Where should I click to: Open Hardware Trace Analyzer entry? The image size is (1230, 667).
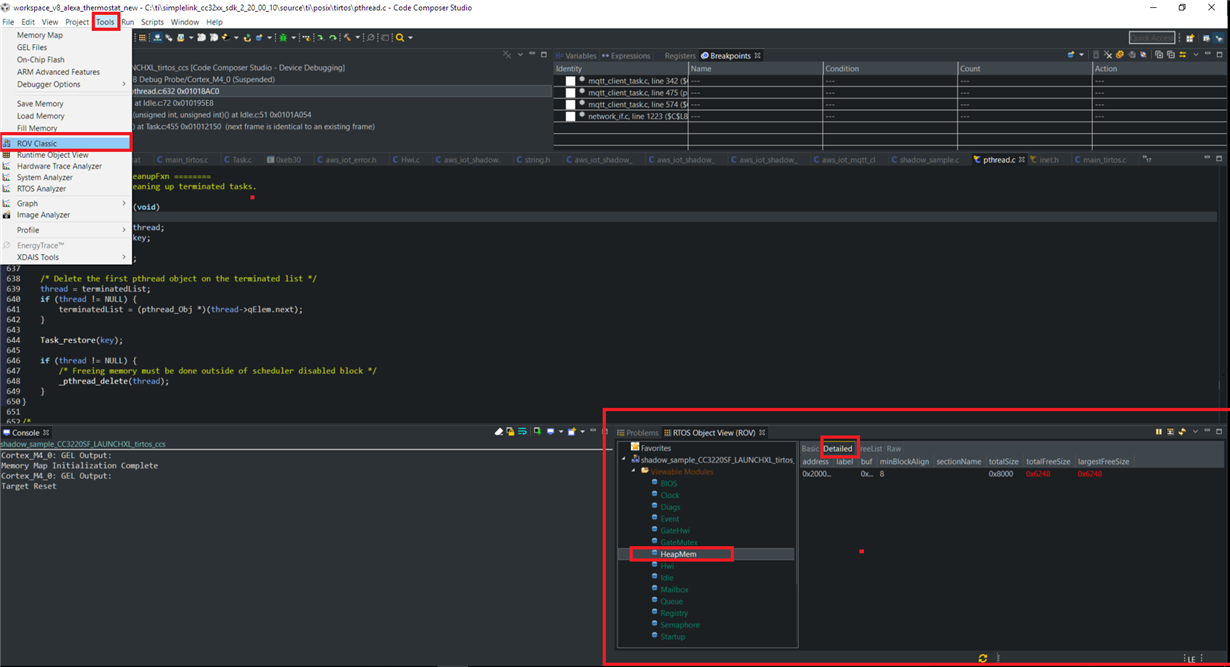(66, 166)
